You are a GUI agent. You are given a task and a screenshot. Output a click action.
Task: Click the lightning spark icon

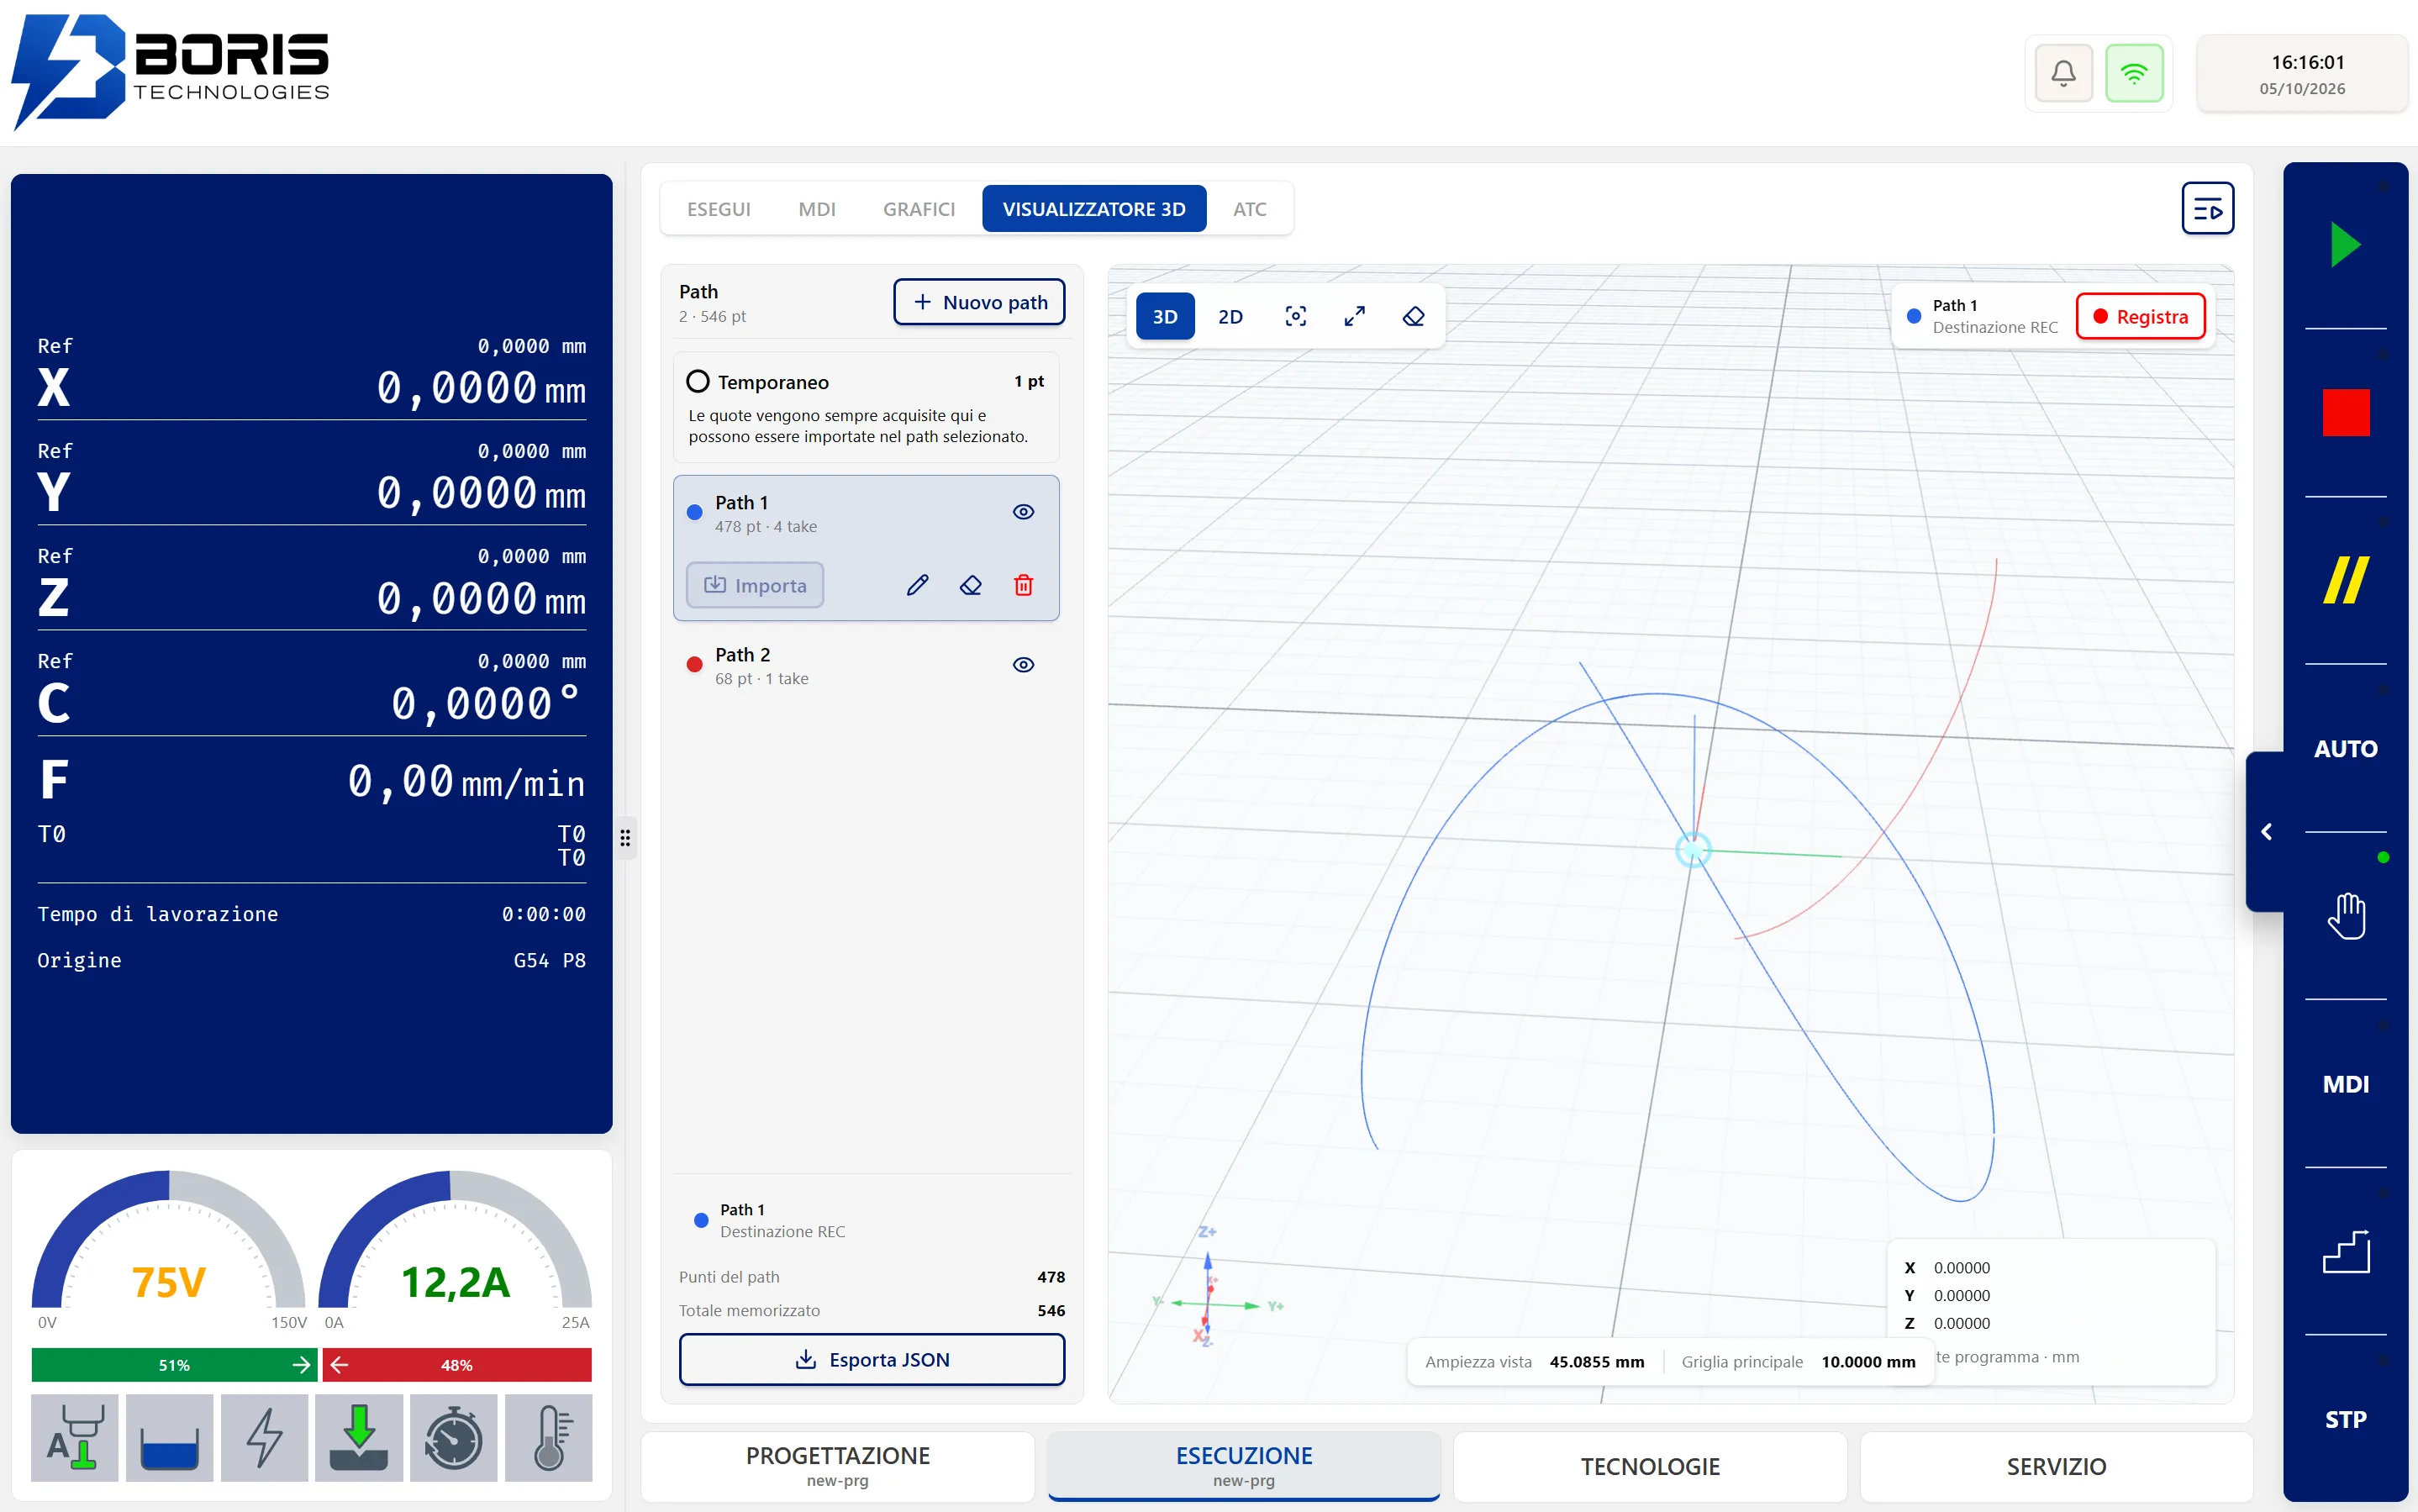(x=264, y=1438)
